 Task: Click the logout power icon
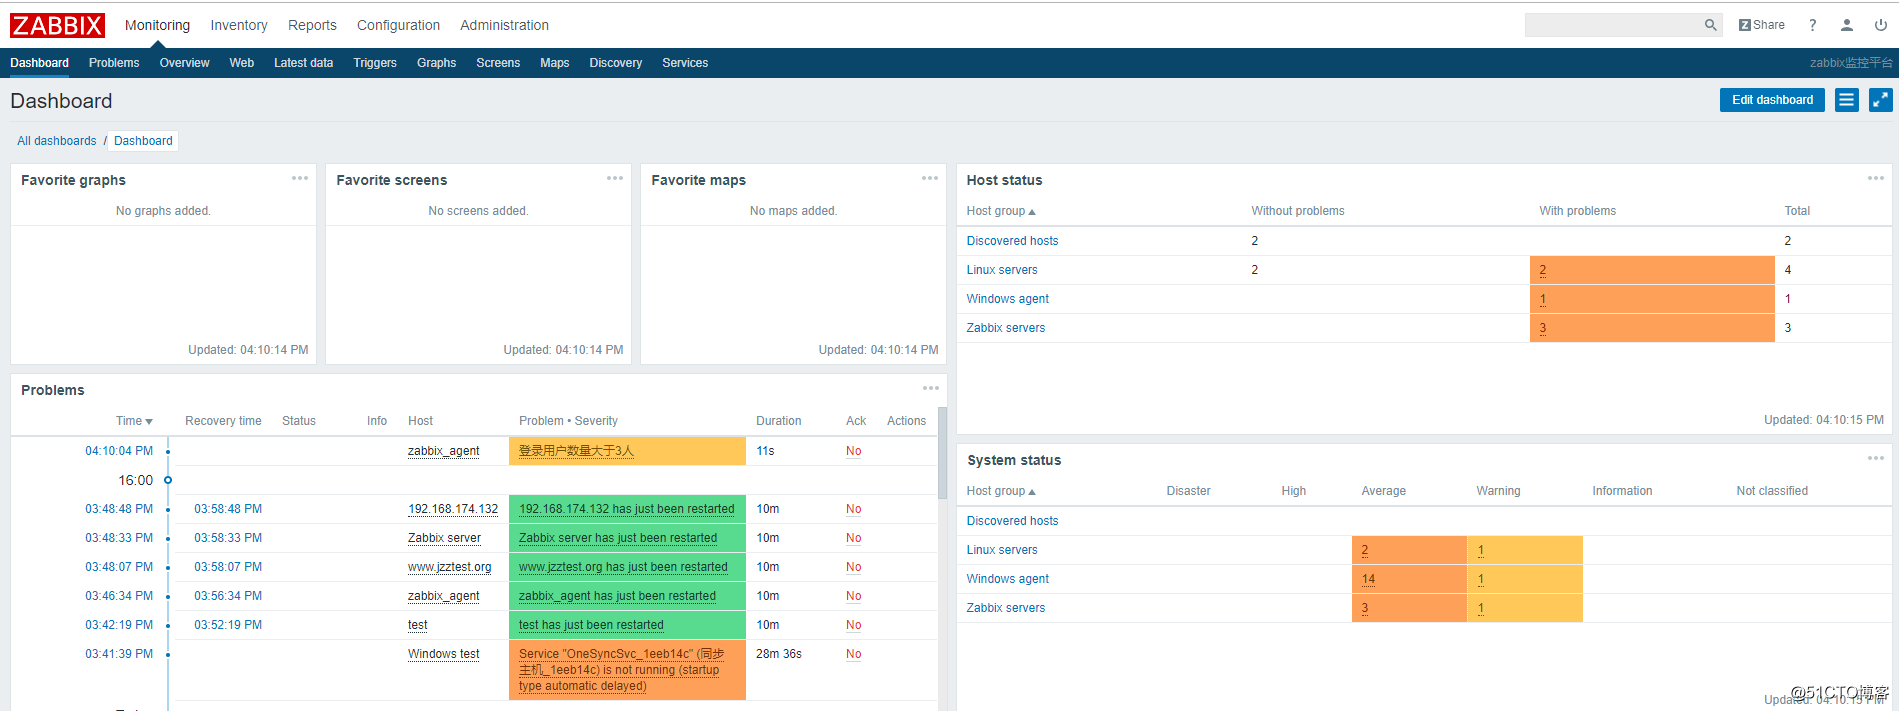1880,25
